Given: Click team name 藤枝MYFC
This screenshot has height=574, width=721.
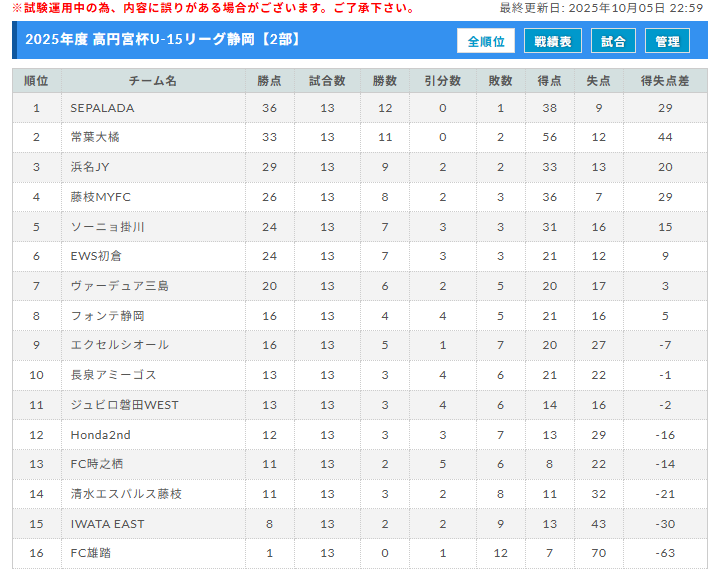Looking at the screenshot, I should coord(100,197).
